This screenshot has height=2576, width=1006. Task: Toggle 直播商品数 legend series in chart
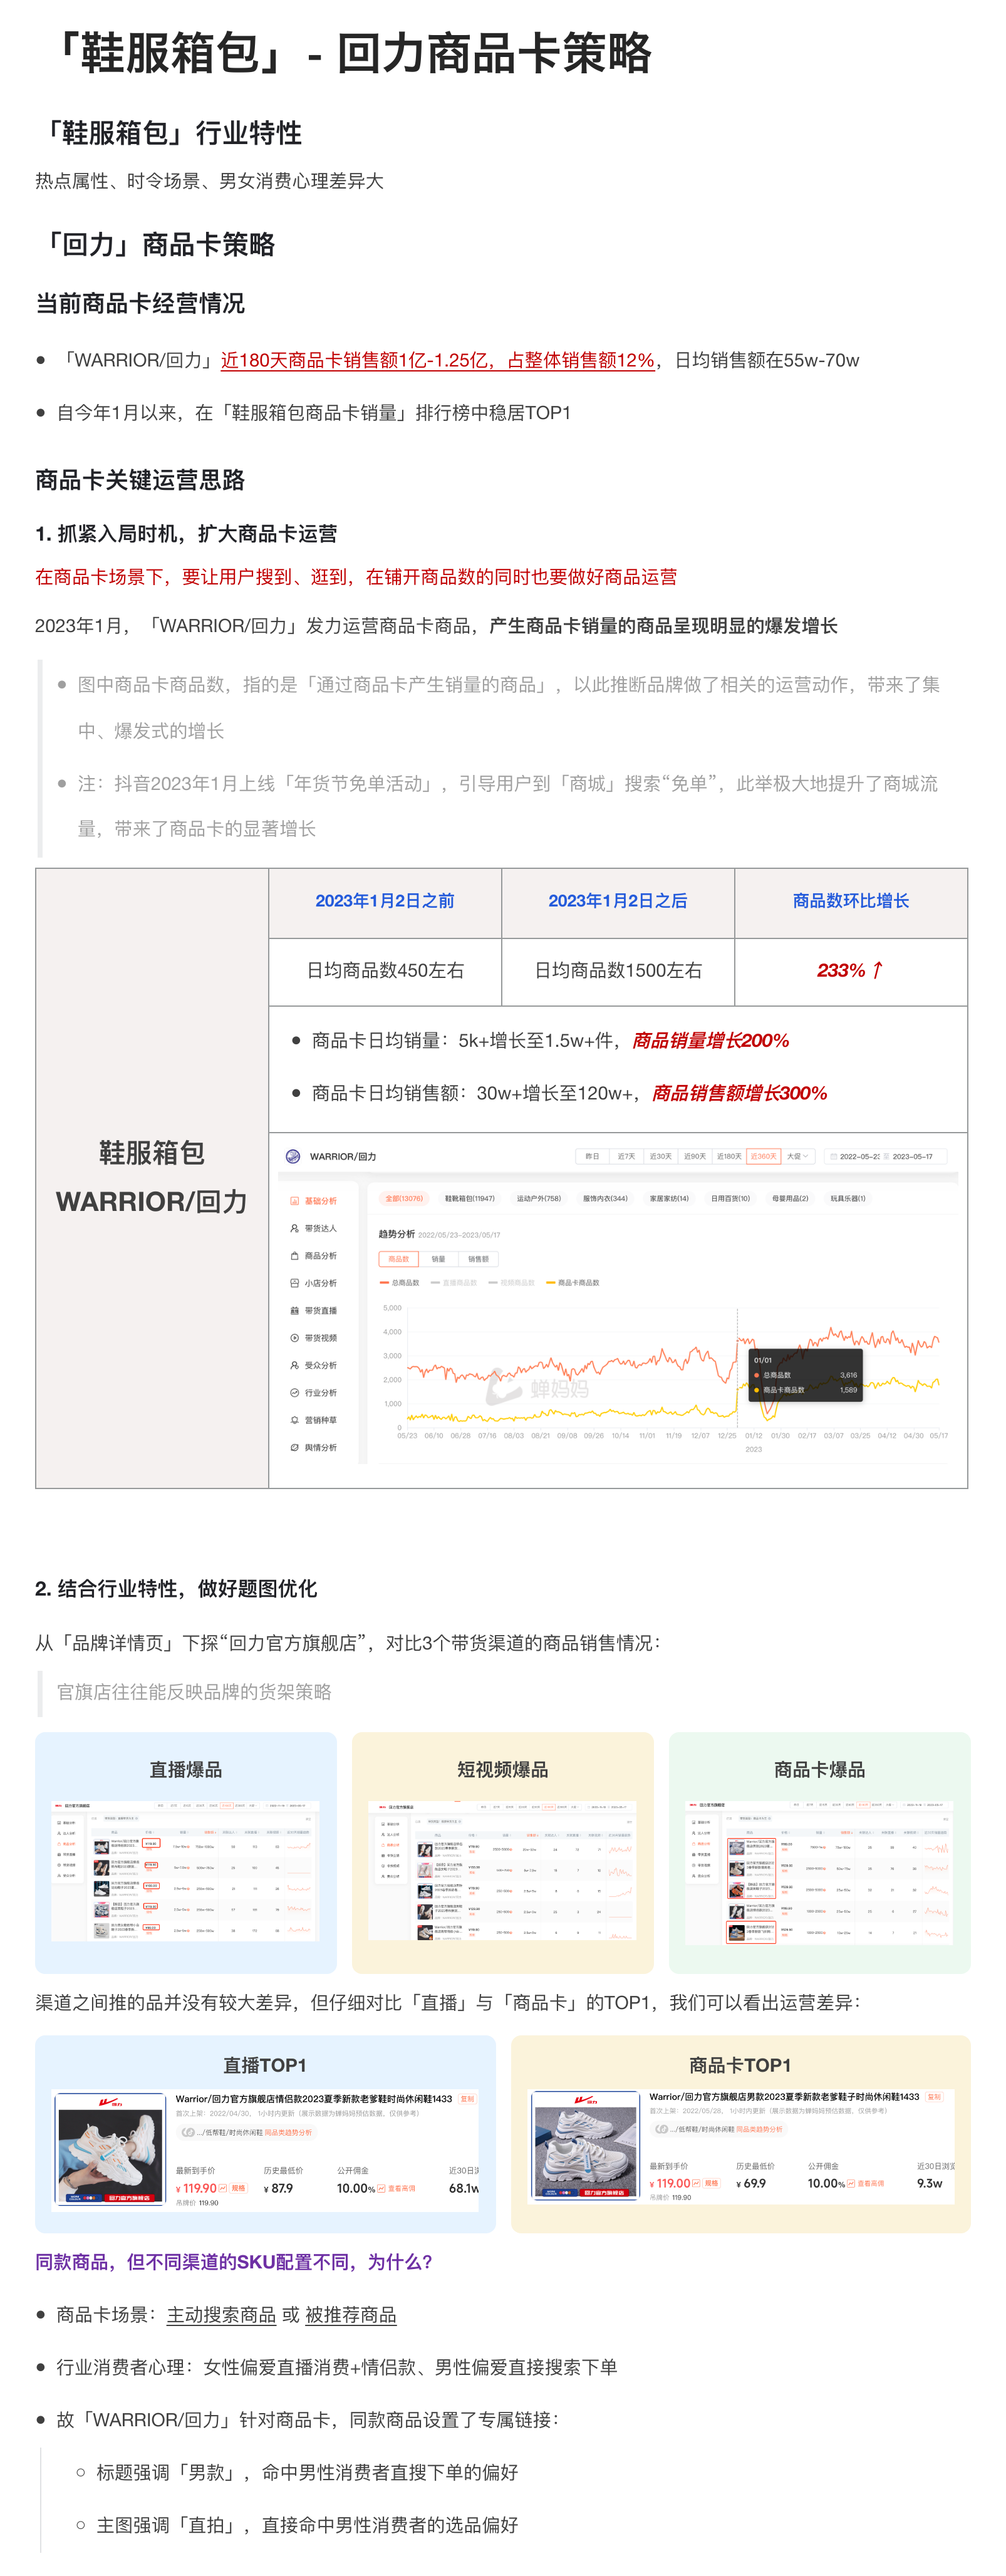pos(453,1283)
